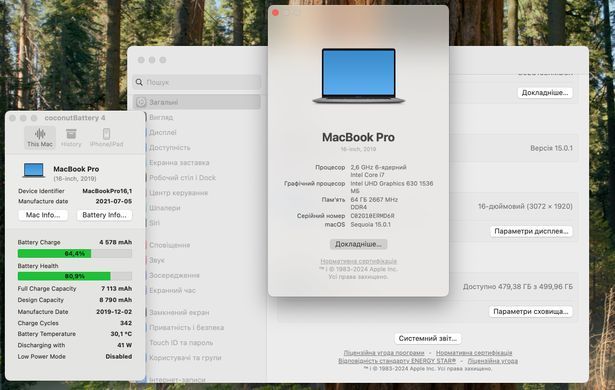Image resolution: width=615 pixels, height=390 pixels.
Task: Click 16-дюймовий (3072 × 1920) display text
Action: coord(525,206)
